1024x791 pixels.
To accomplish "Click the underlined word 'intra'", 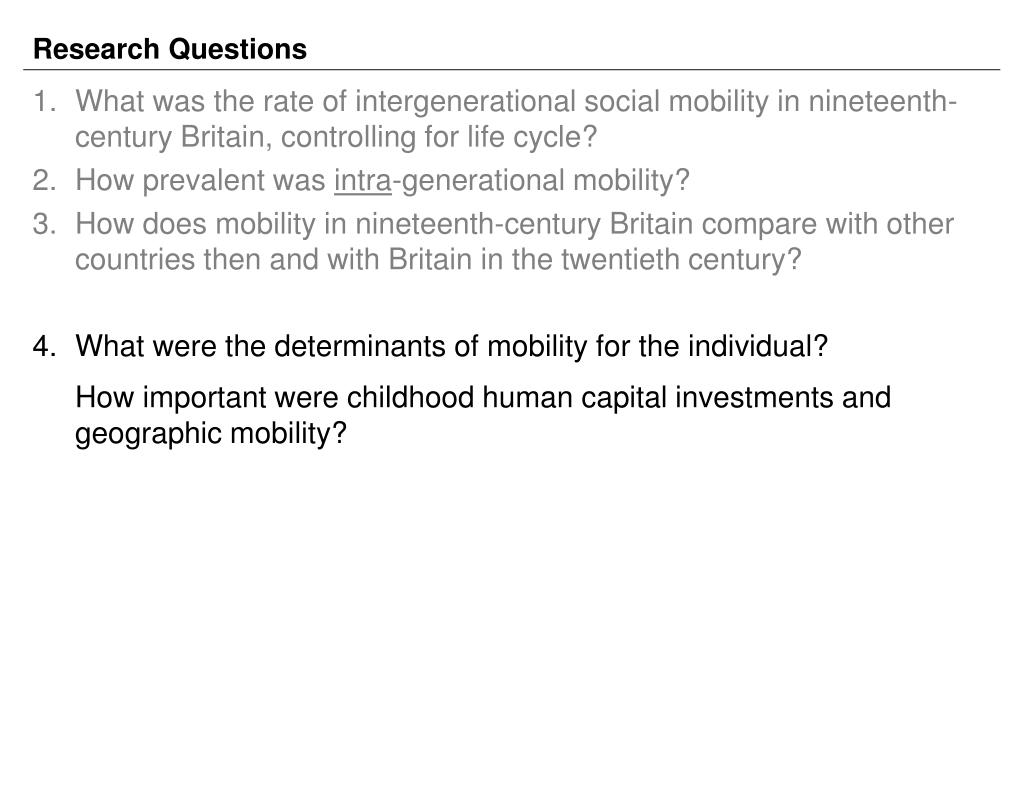I will (362, 181).
